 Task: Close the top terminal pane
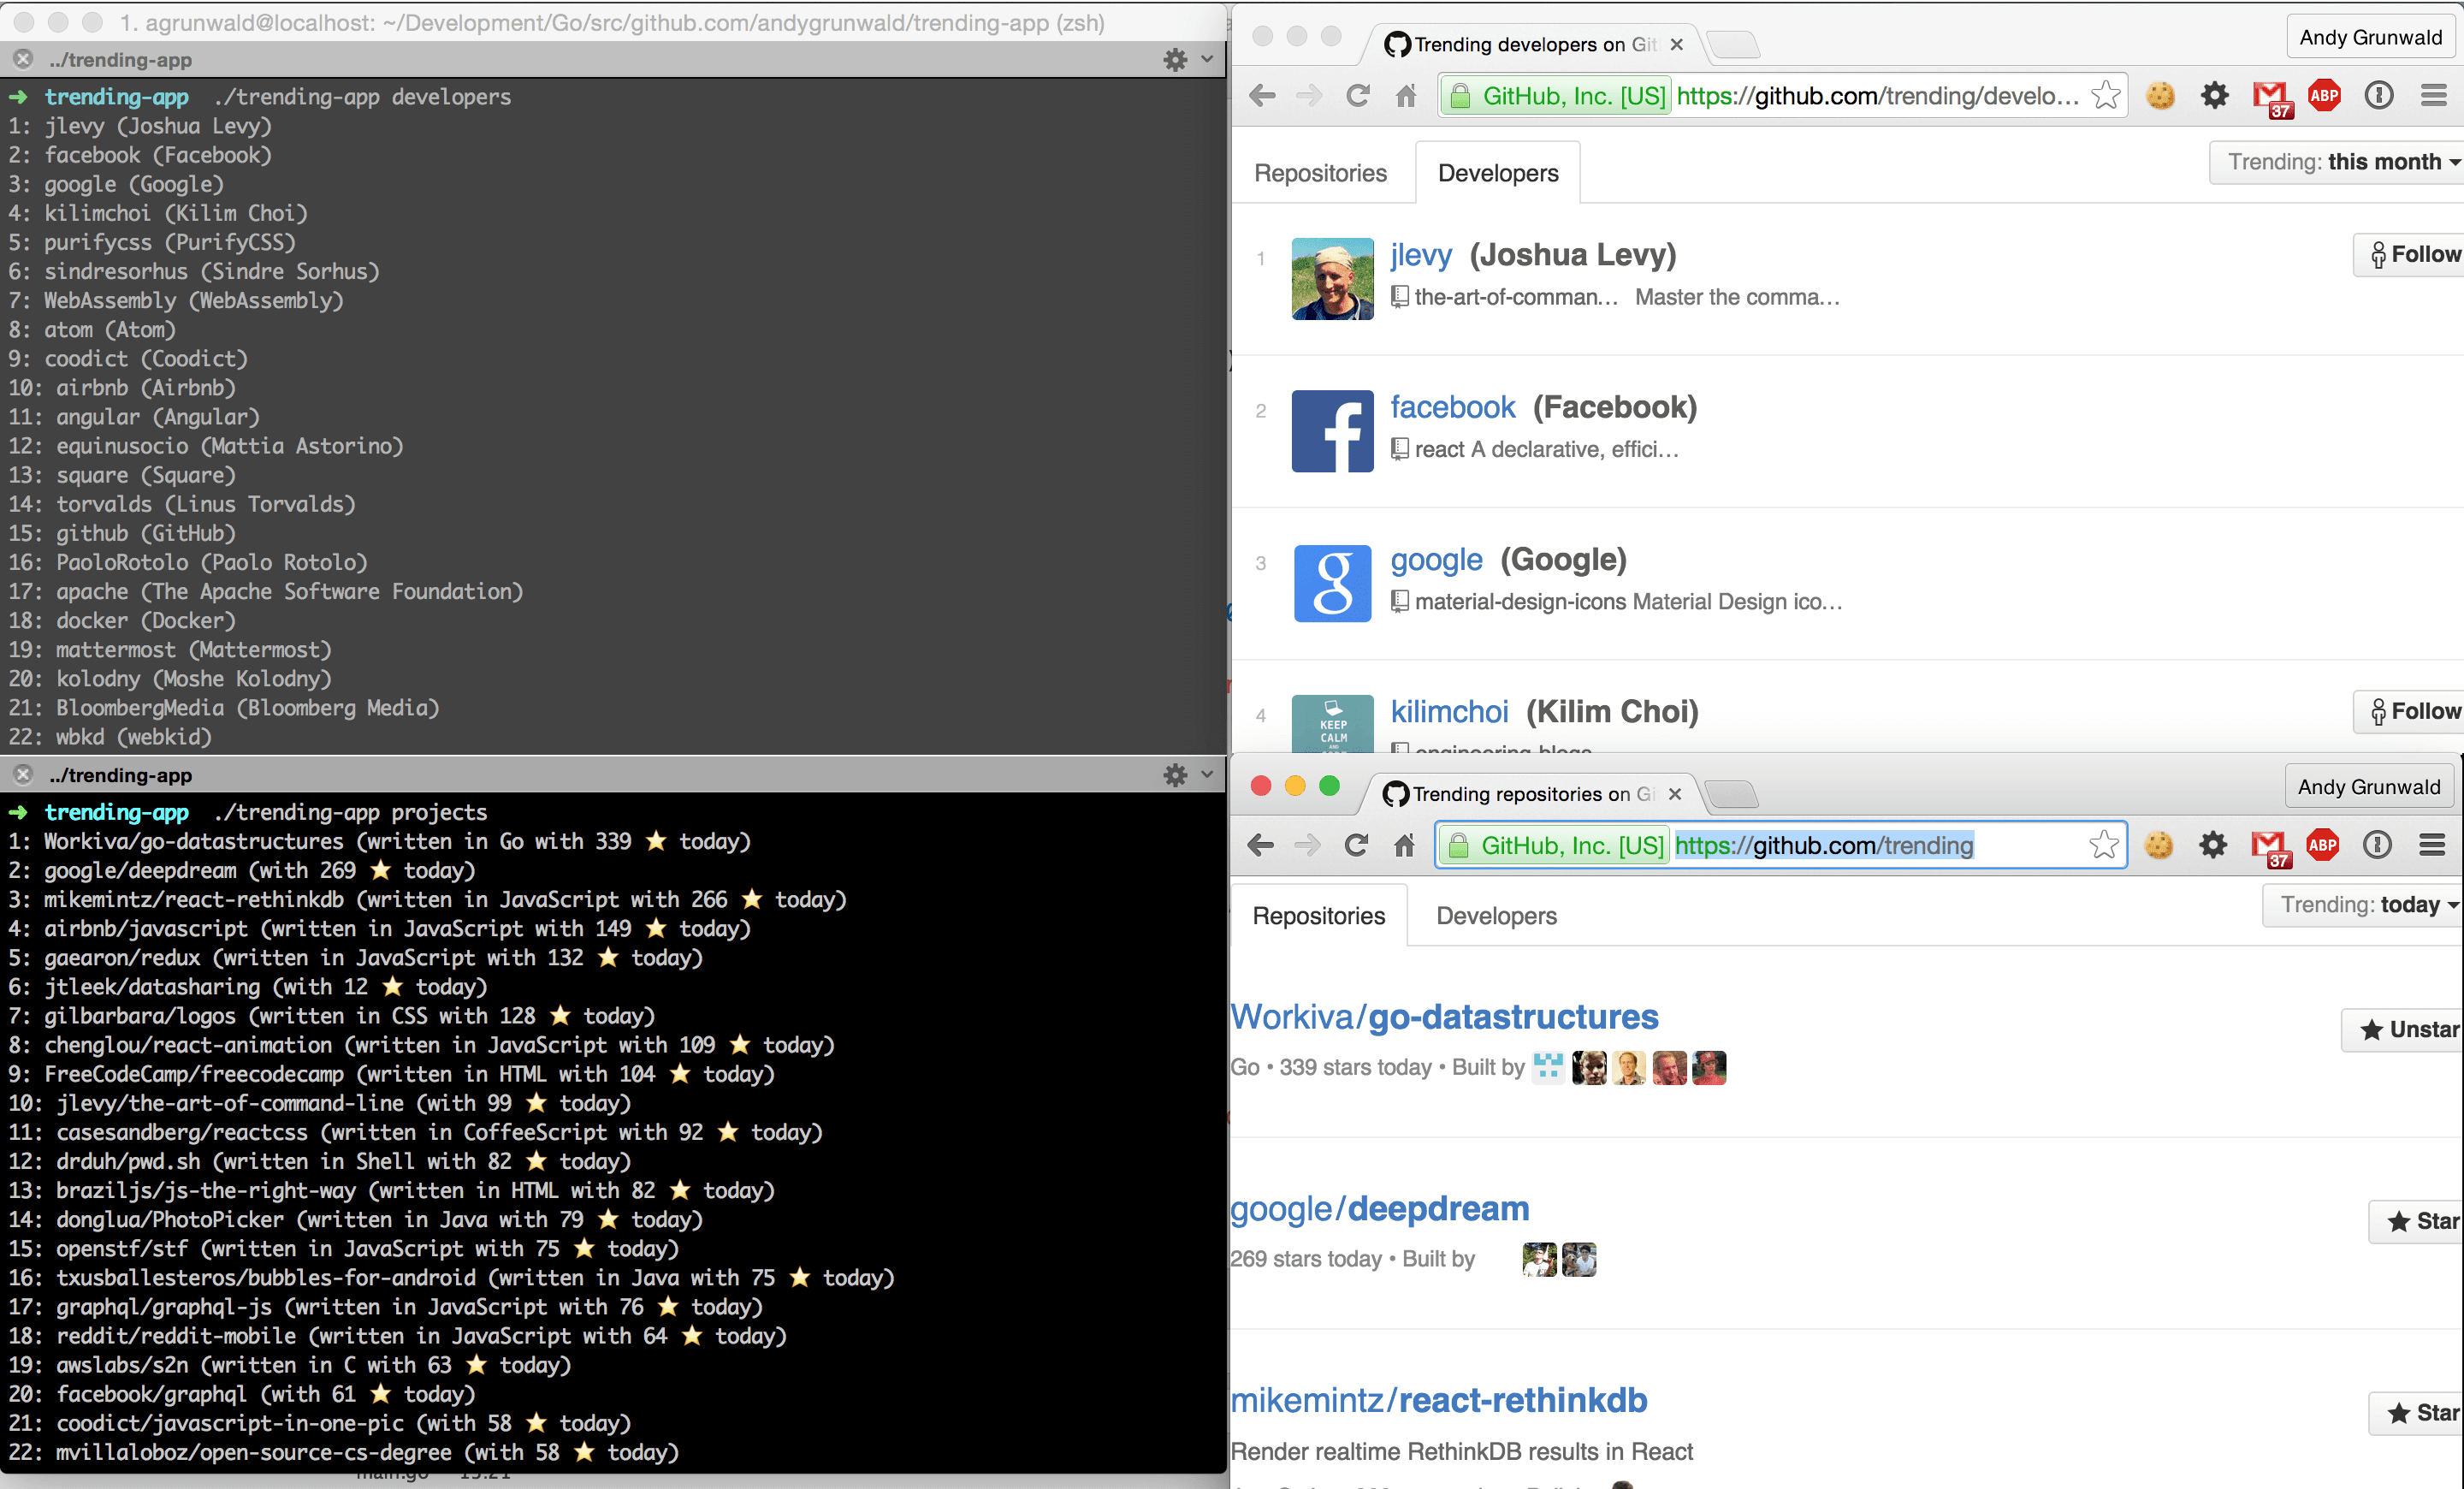click(23, 59)
